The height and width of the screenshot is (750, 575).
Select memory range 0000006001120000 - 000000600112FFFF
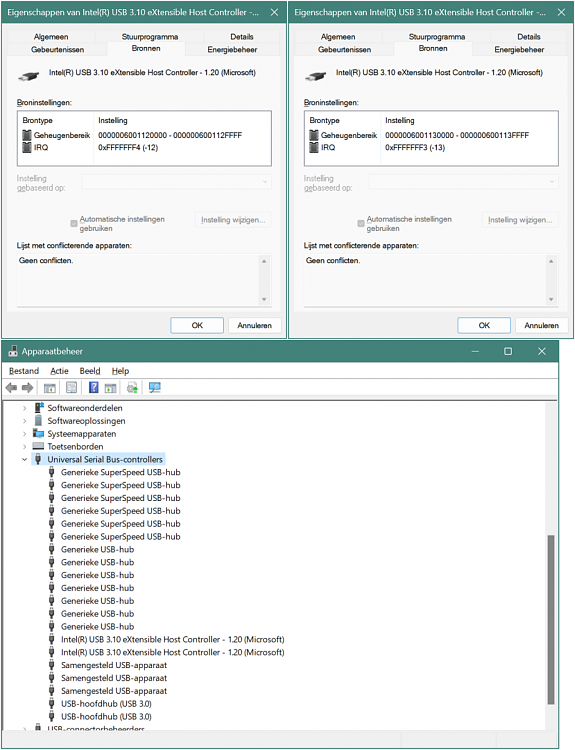[x=170, y=135]
